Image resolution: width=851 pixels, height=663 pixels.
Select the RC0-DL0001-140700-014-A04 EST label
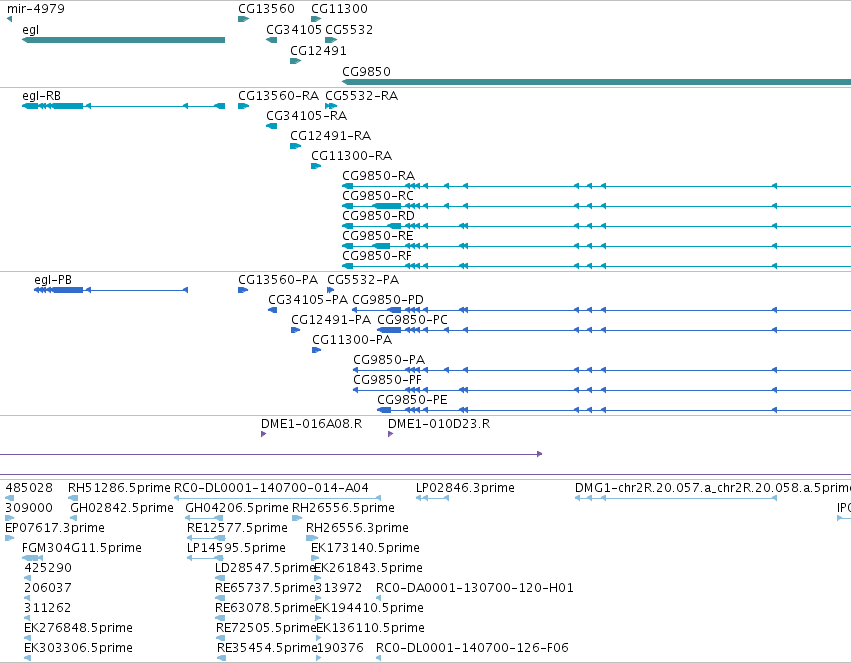click(x=271, y=488)
